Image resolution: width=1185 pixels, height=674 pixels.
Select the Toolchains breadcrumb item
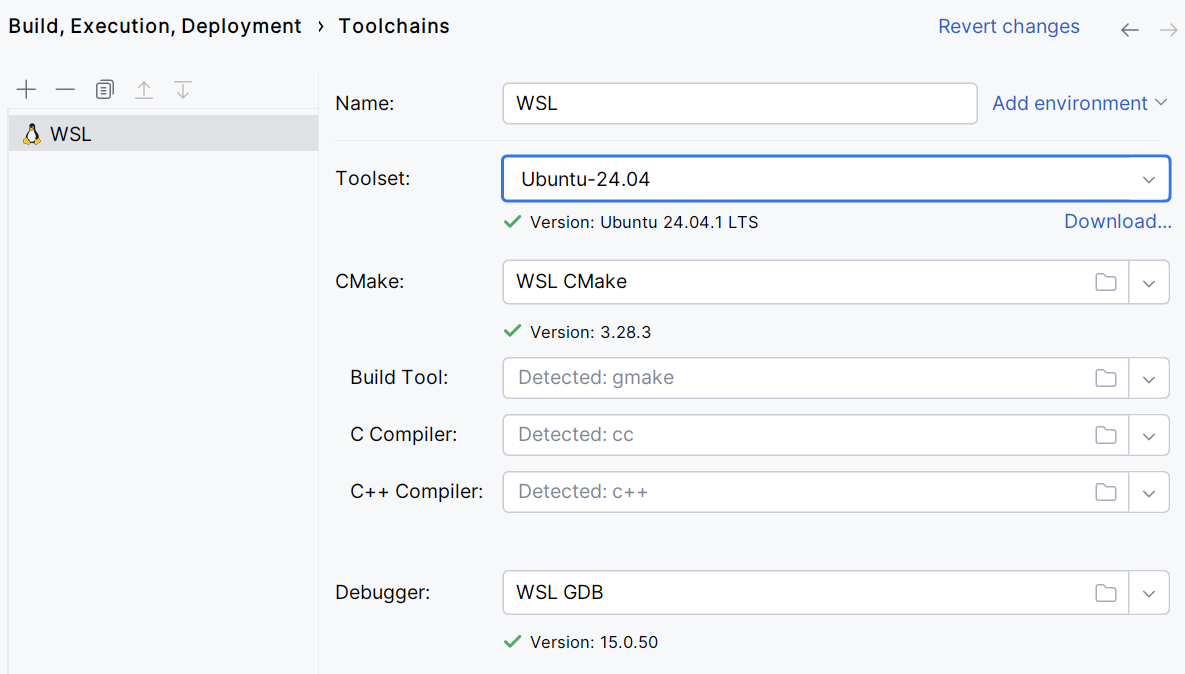(x=393, y=26)
